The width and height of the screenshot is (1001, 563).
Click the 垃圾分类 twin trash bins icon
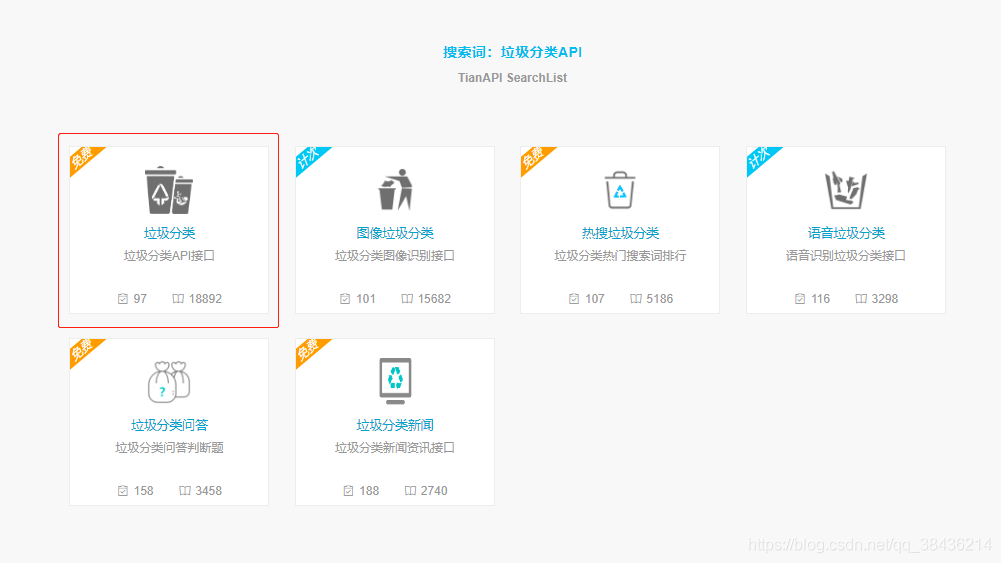coord(169,190)
